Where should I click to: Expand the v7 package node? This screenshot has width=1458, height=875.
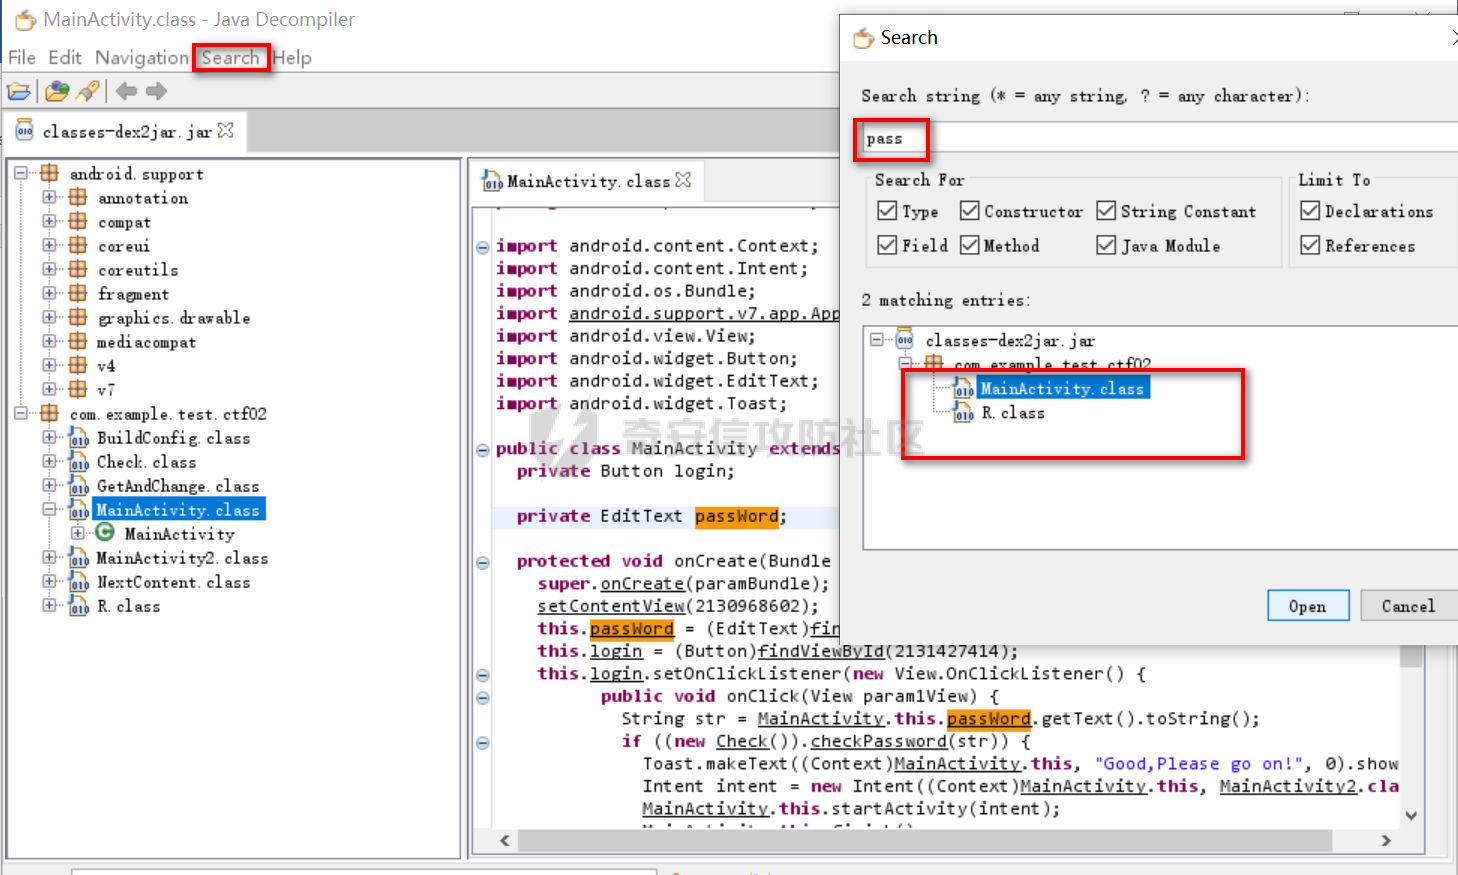tap(49, 389)
